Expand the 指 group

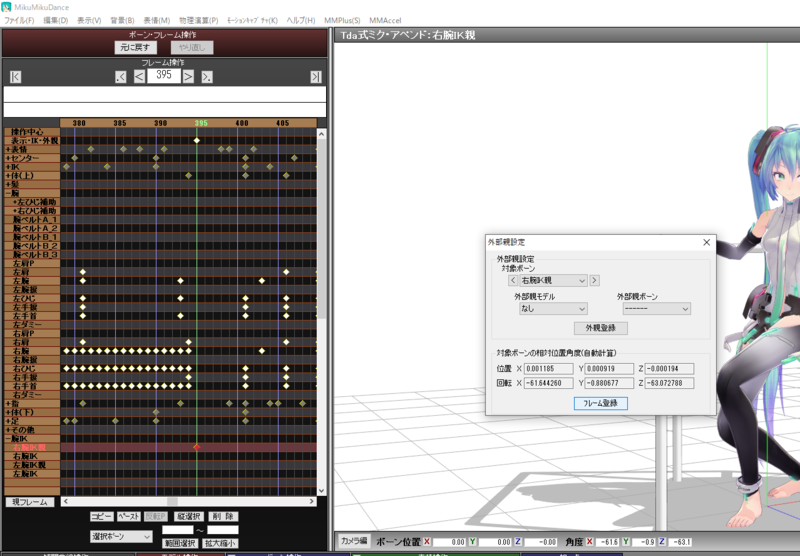click(8, 403)
